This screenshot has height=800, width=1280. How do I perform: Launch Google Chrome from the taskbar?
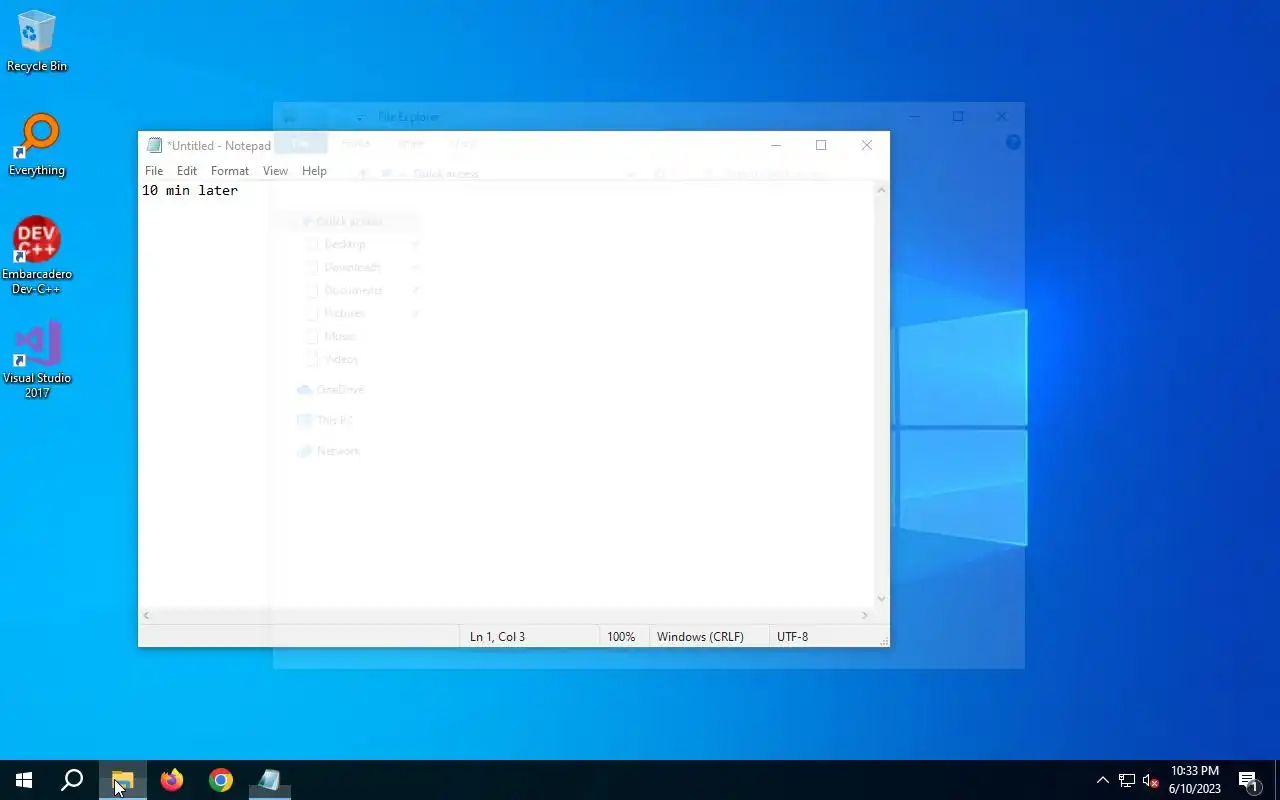[221, 780]
